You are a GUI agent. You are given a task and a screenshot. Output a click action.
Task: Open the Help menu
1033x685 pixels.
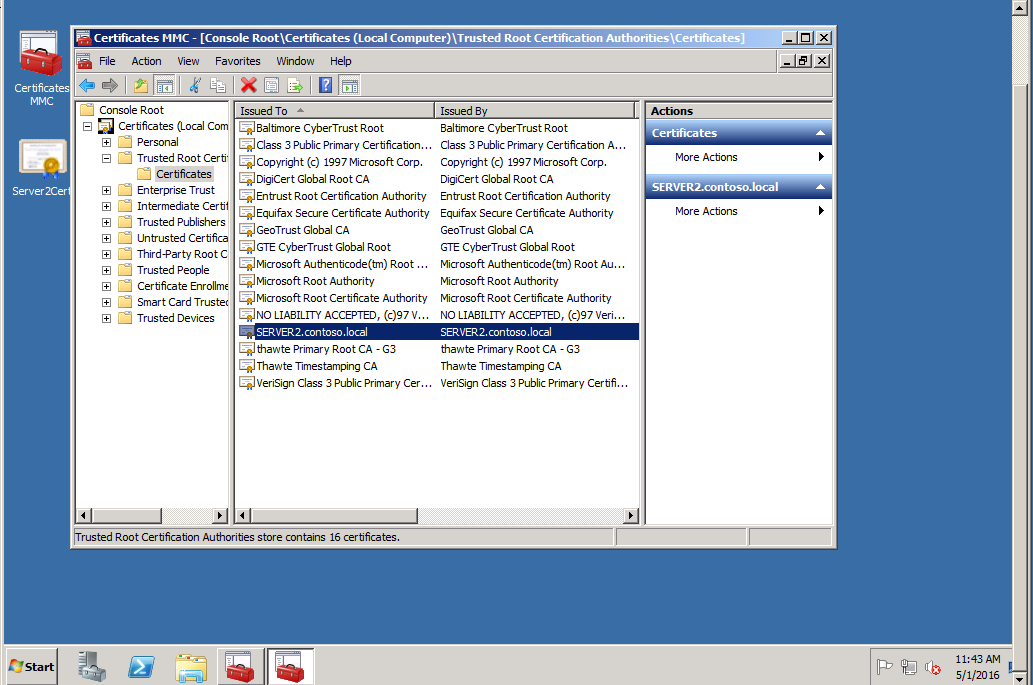341,61
